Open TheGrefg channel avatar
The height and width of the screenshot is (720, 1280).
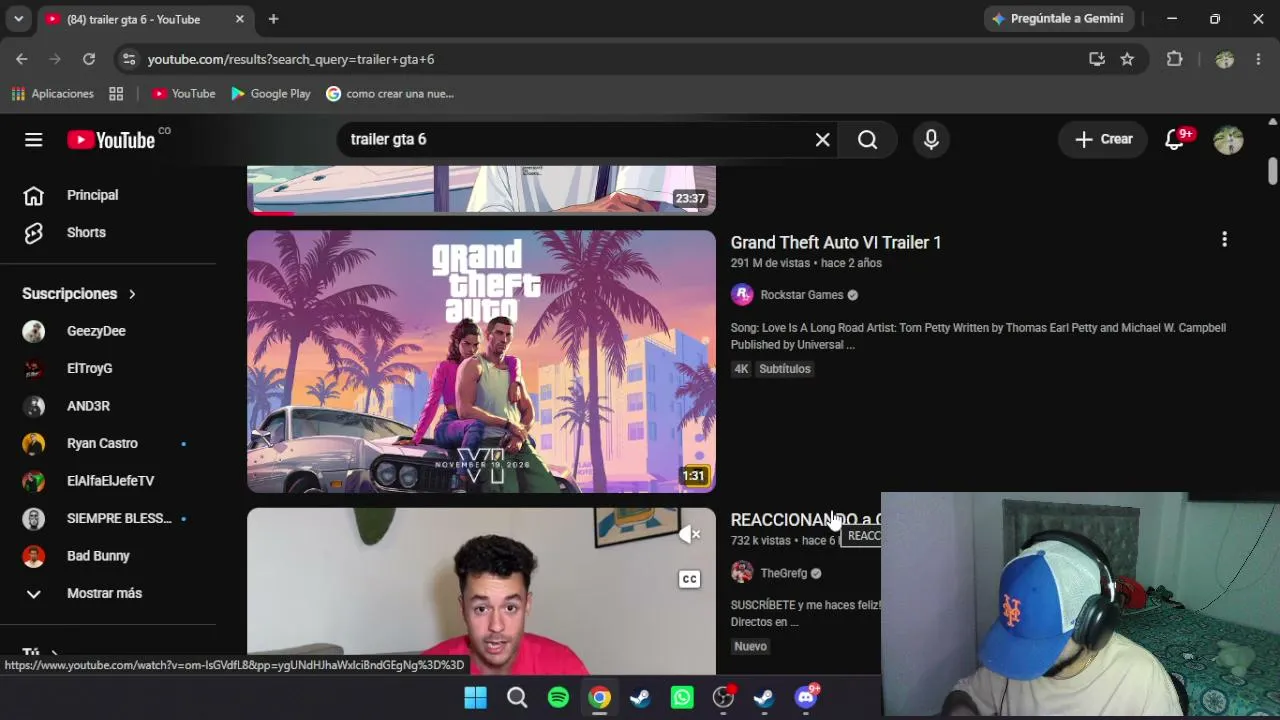[742, 573]
